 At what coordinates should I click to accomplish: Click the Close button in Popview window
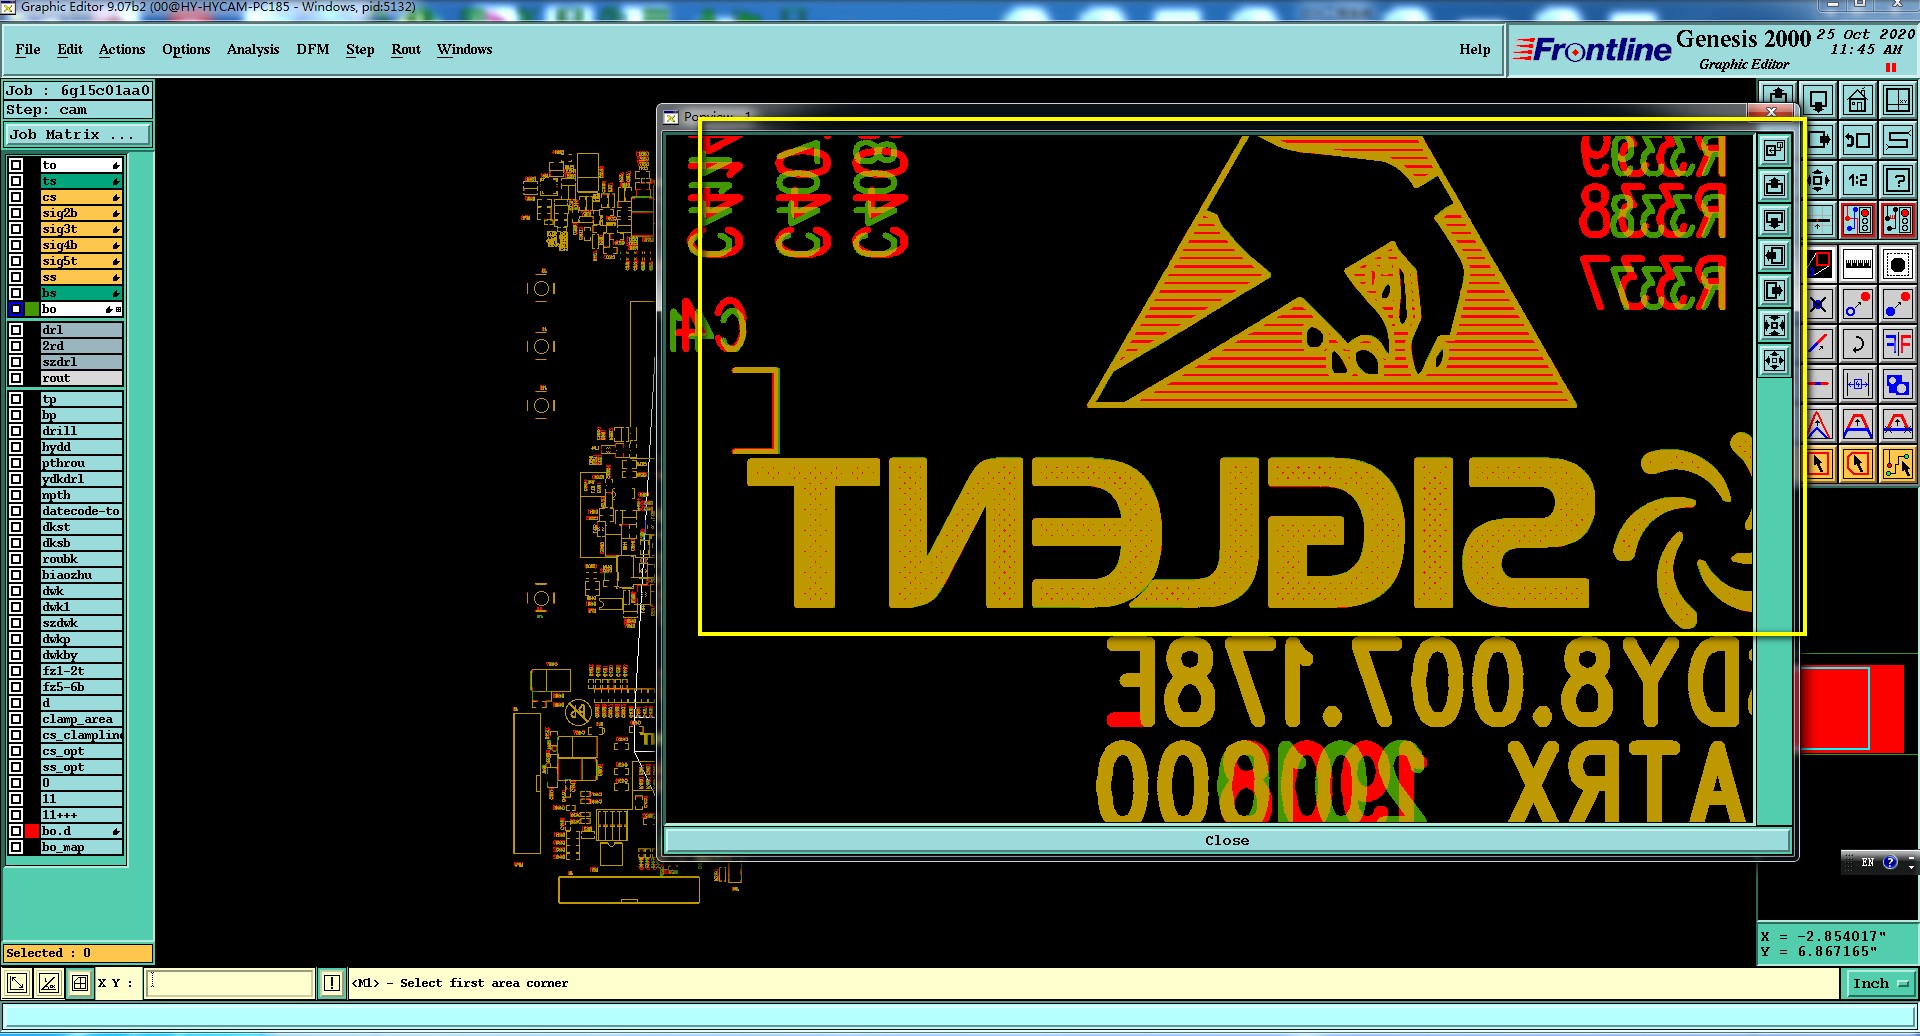(x=1227, y=840)
